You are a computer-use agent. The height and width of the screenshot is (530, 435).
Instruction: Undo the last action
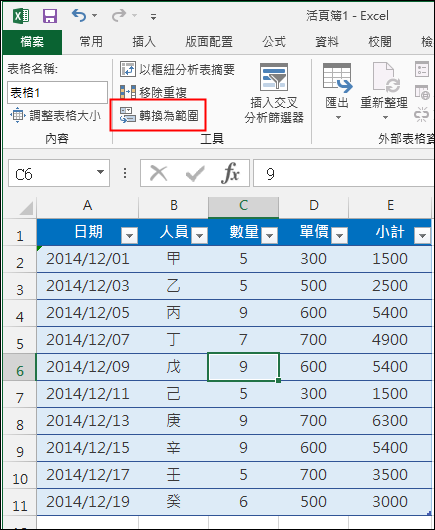click(x=79, y=16)
